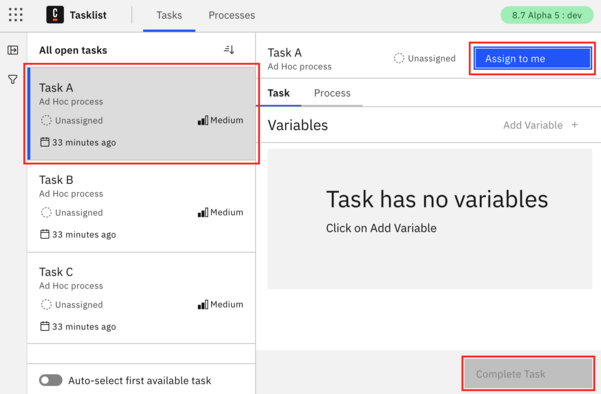Open the sort tasks icon

pyautogui.click(x=229, y=49)
